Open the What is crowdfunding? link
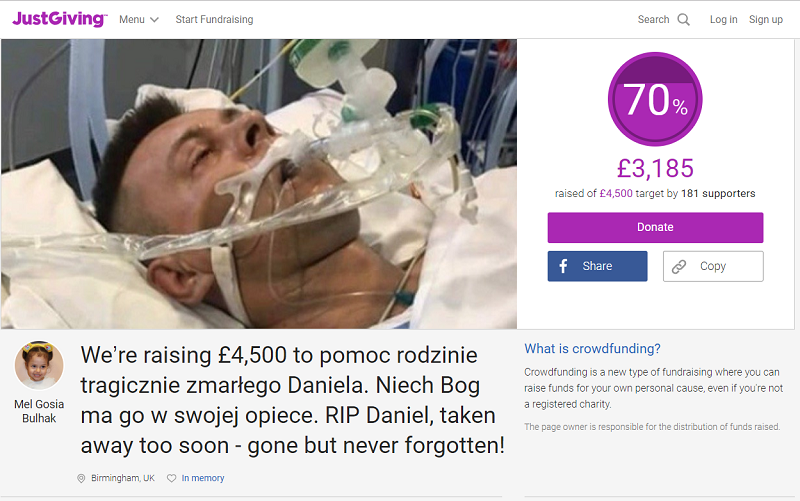Screen dimensions: 800x501 592,348
